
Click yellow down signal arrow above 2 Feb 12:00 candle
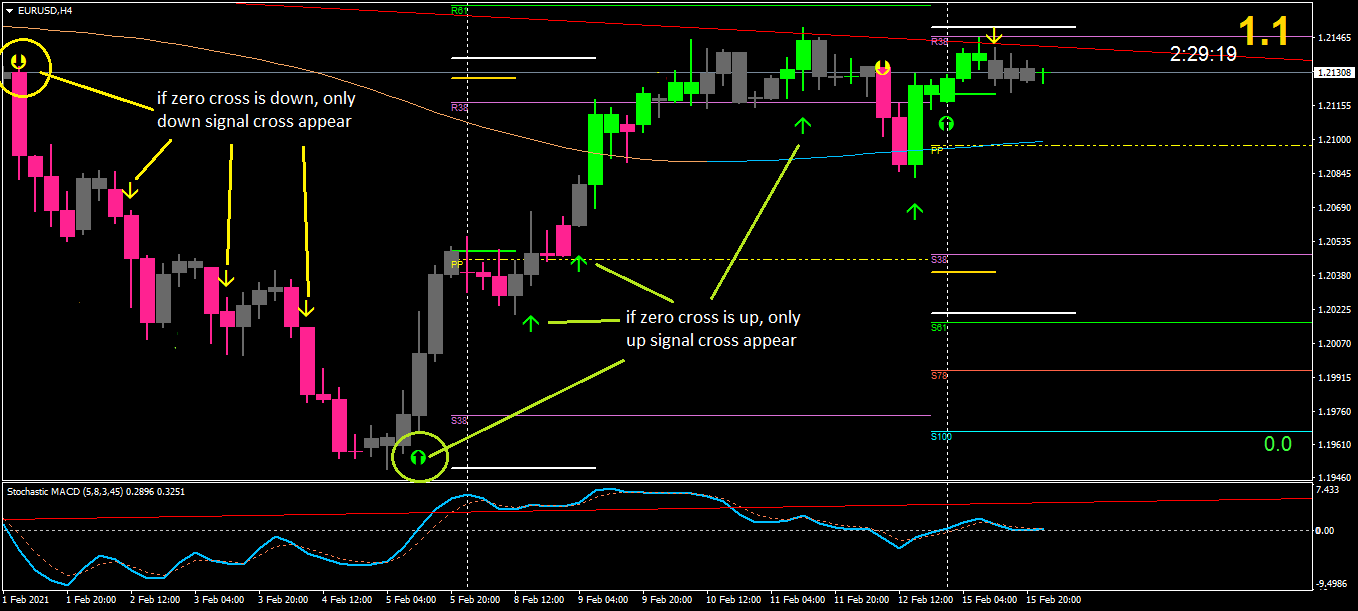pos(129,190)
